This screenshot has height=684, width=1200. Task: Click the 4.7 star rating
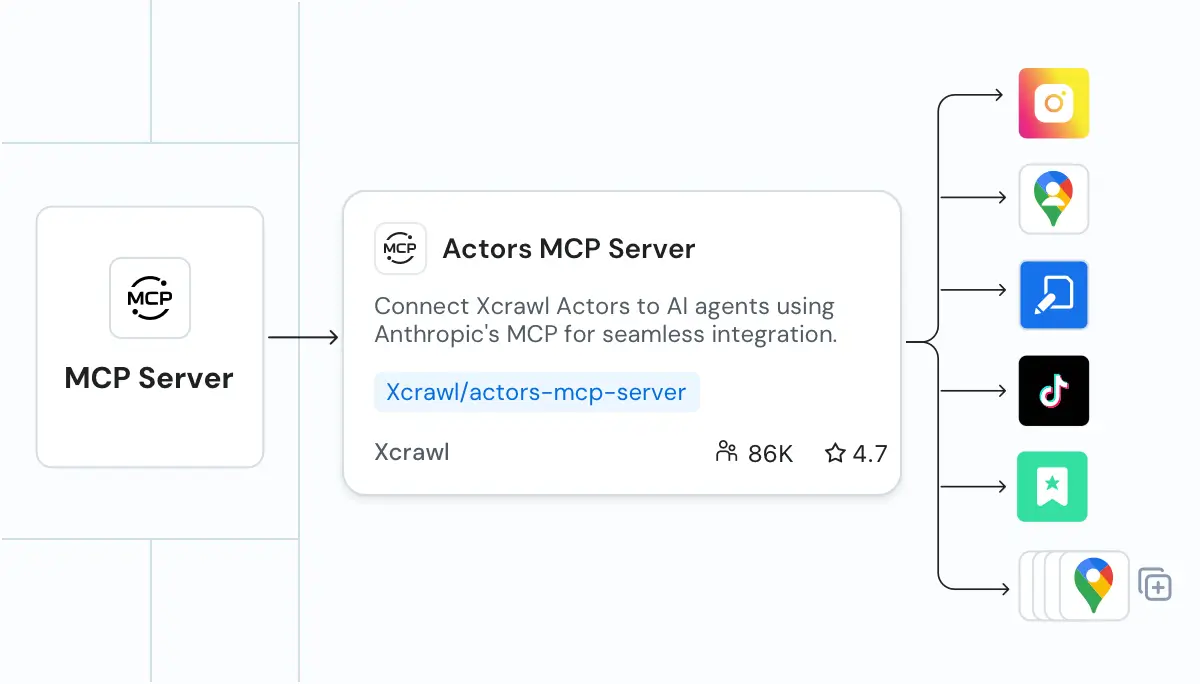click(x=870, y=454)
